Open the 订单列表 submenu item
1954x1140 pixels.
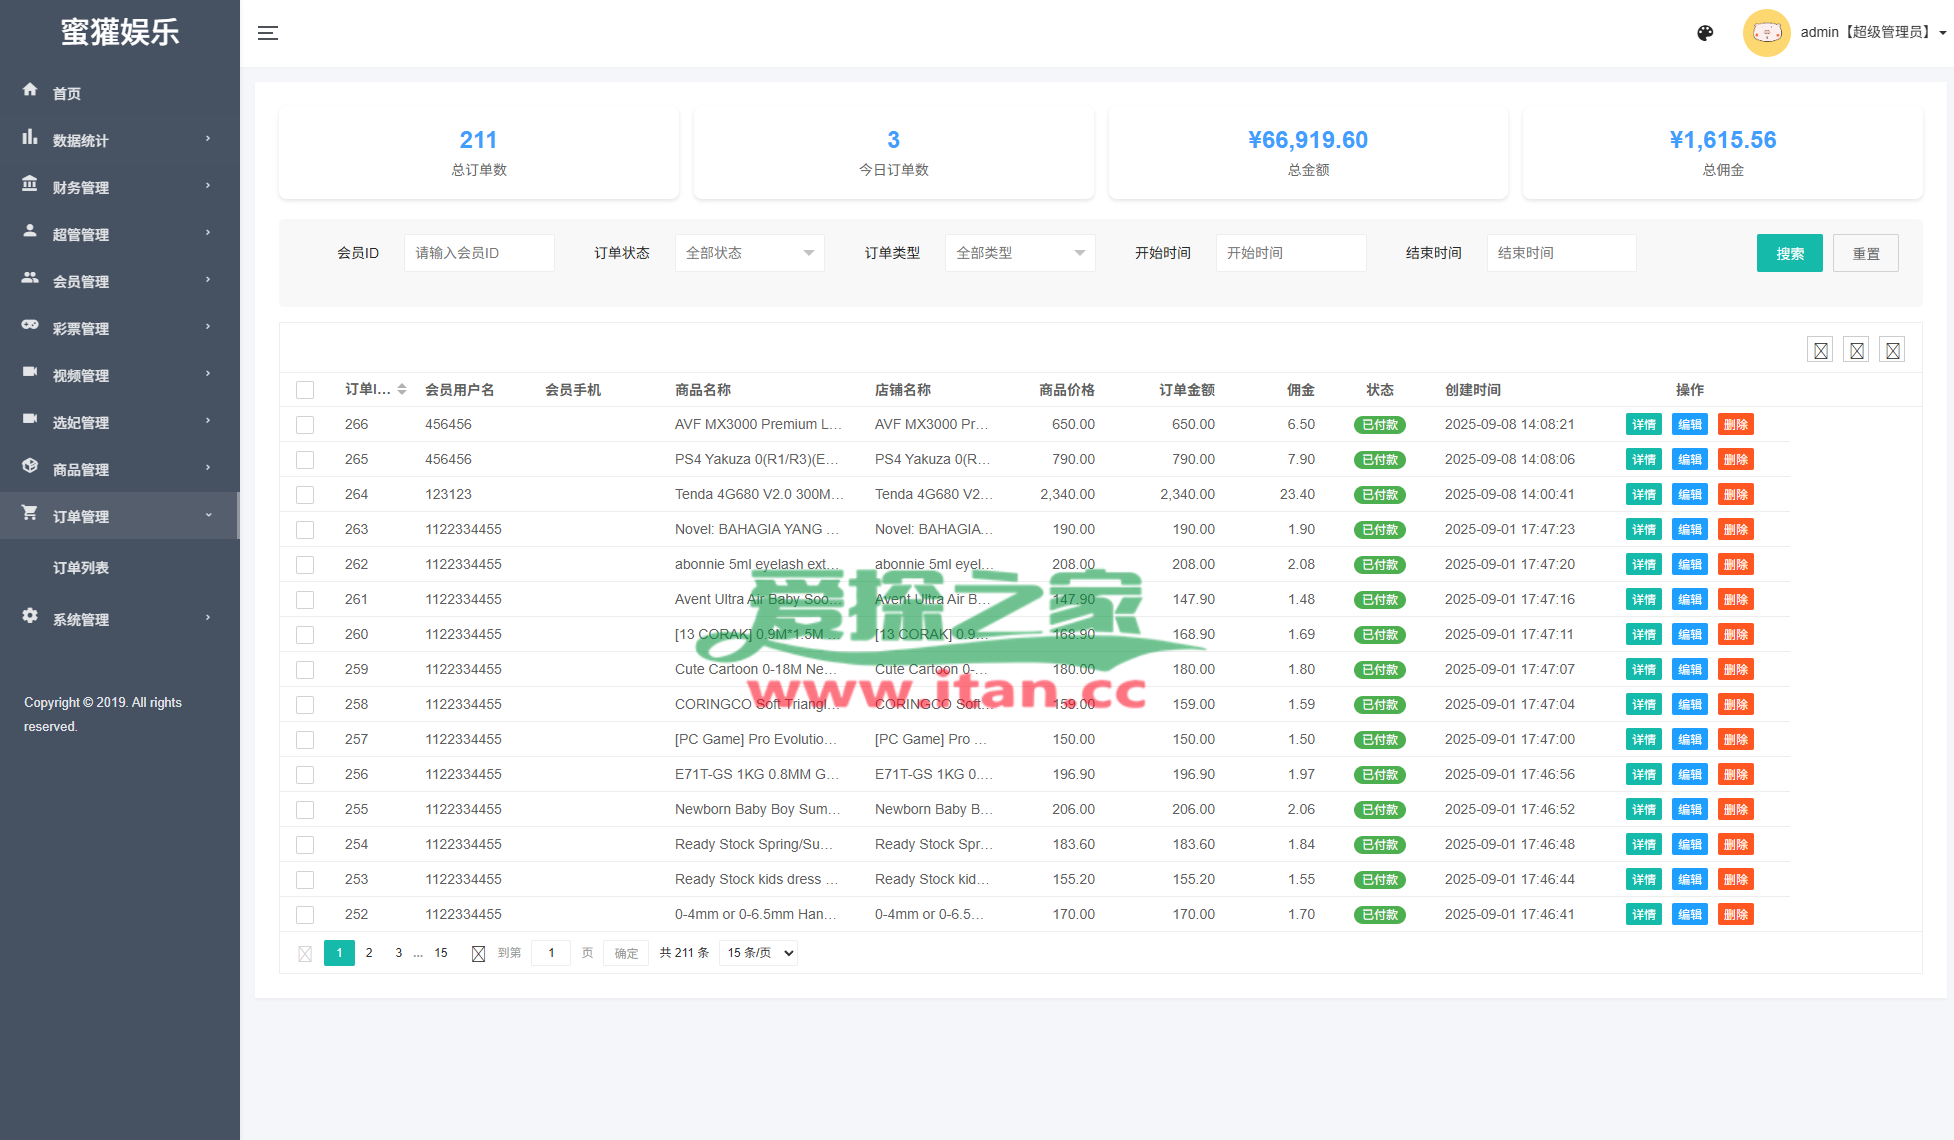tap(81, 568)
